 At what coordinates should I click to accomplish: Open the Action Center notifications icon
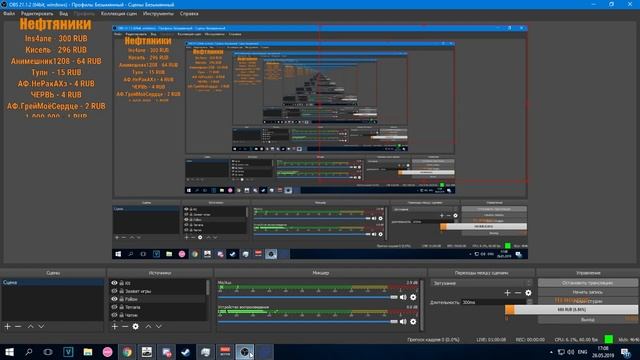[x=626, y=352]
